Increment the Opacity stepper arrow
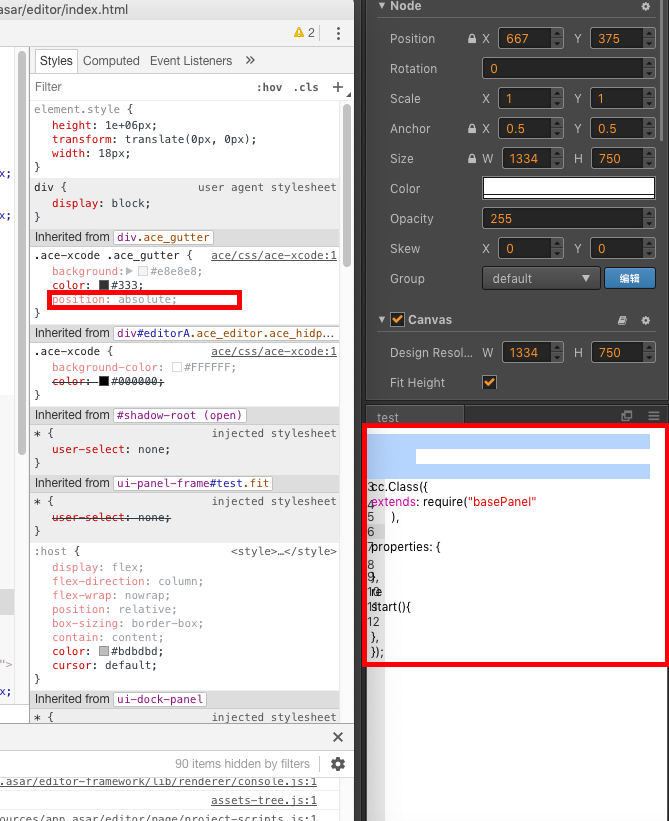 point(649,214)
